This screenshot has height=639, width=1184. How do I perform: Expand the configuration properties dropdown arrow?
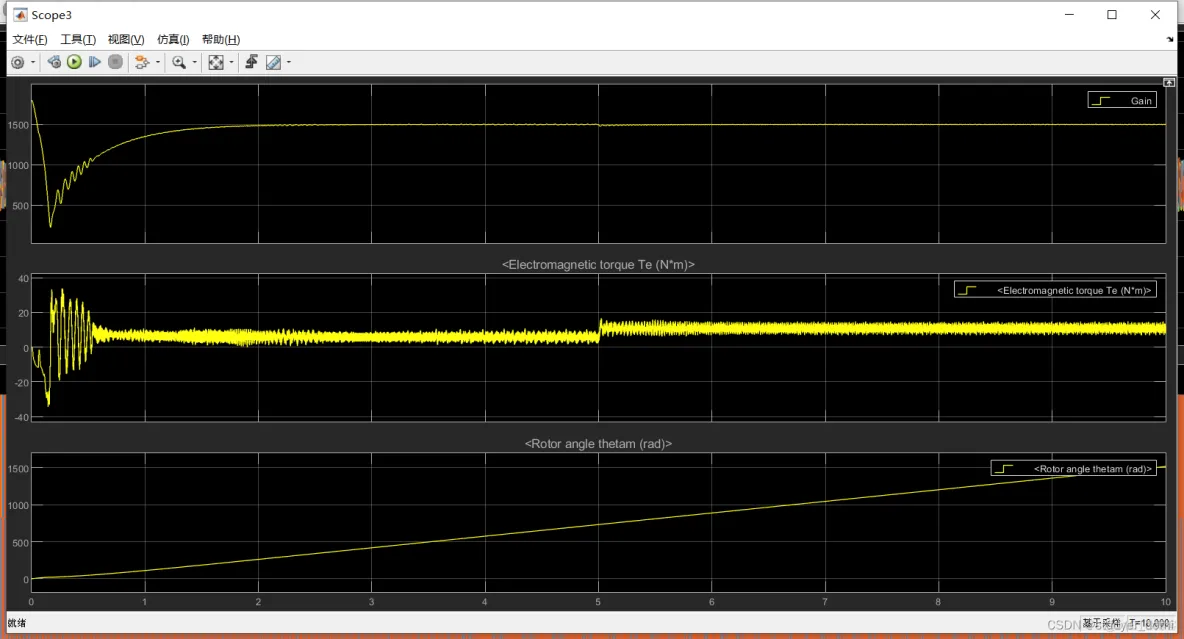click(x=32, y=63)
